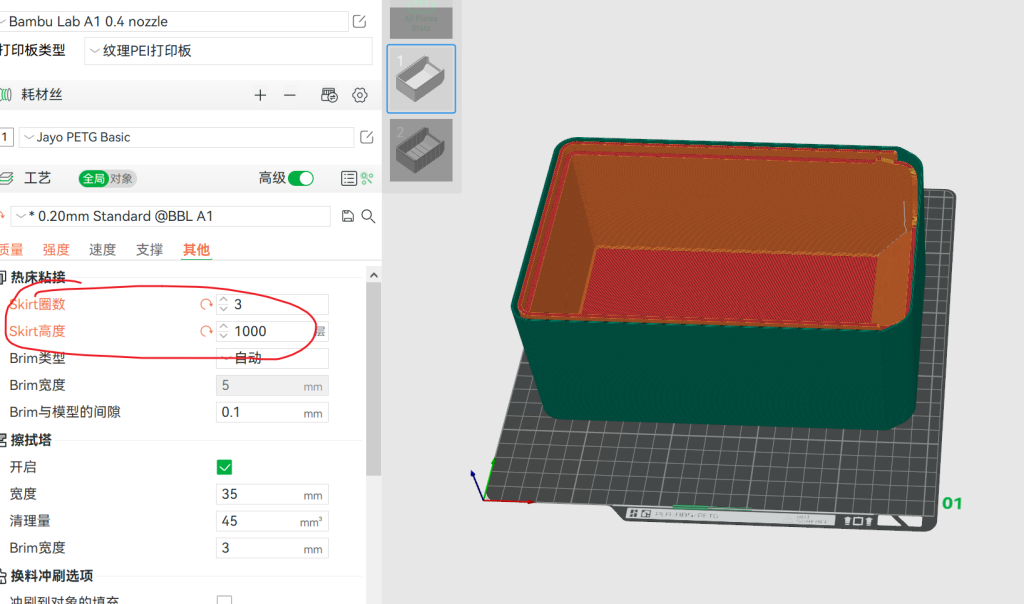Click the filament slot number 1

pyautogui.click(x=6, y=137)
